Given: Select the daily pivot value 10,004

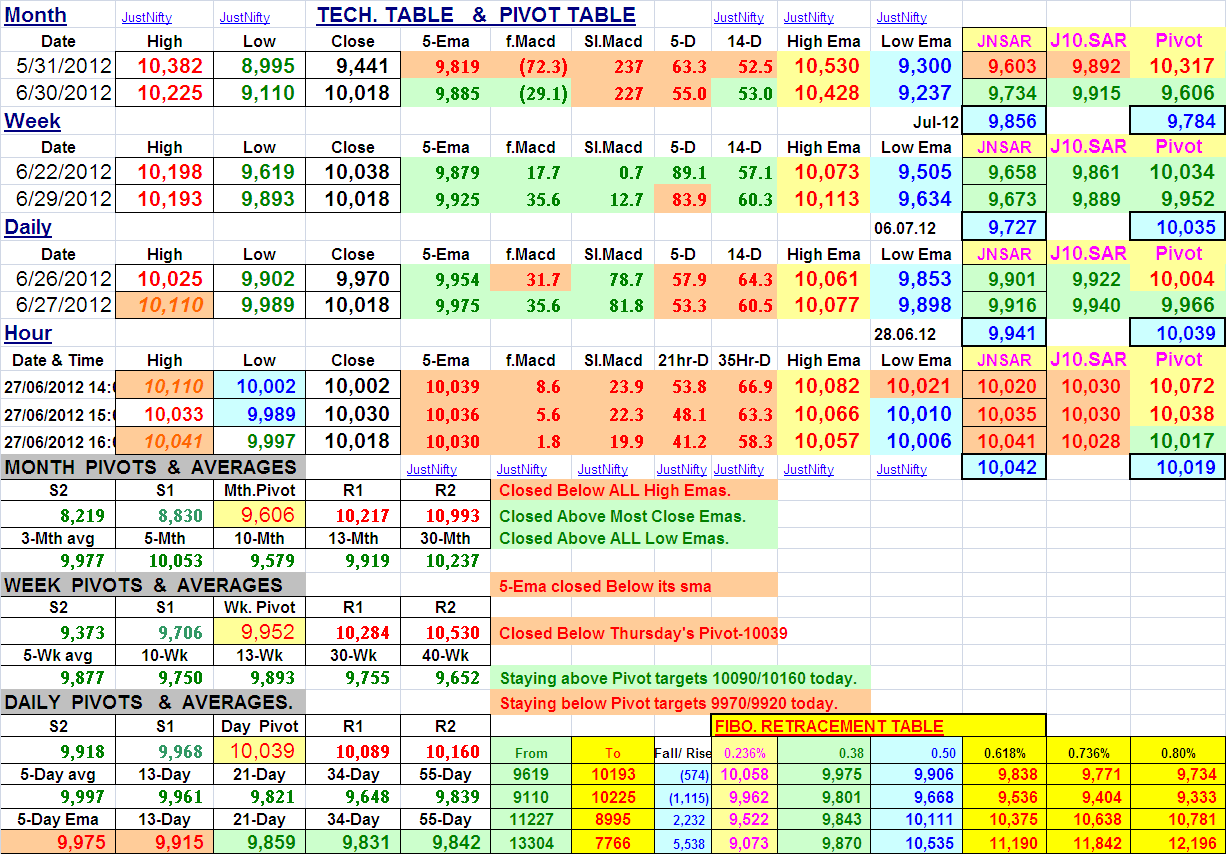Looking at the screenshot, I should [x=1178, y=279].
